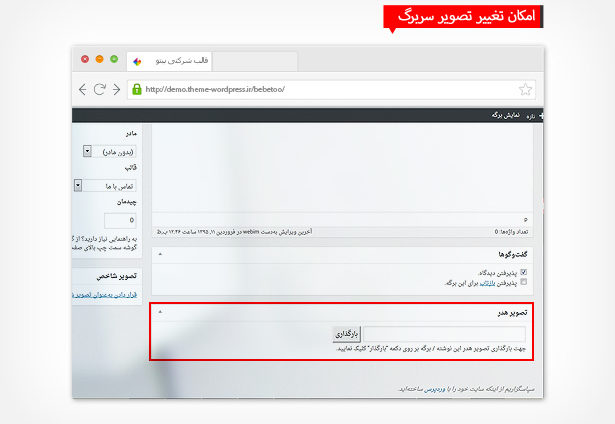Click the colorful favicon on the browser tab

tap(138, 60)
